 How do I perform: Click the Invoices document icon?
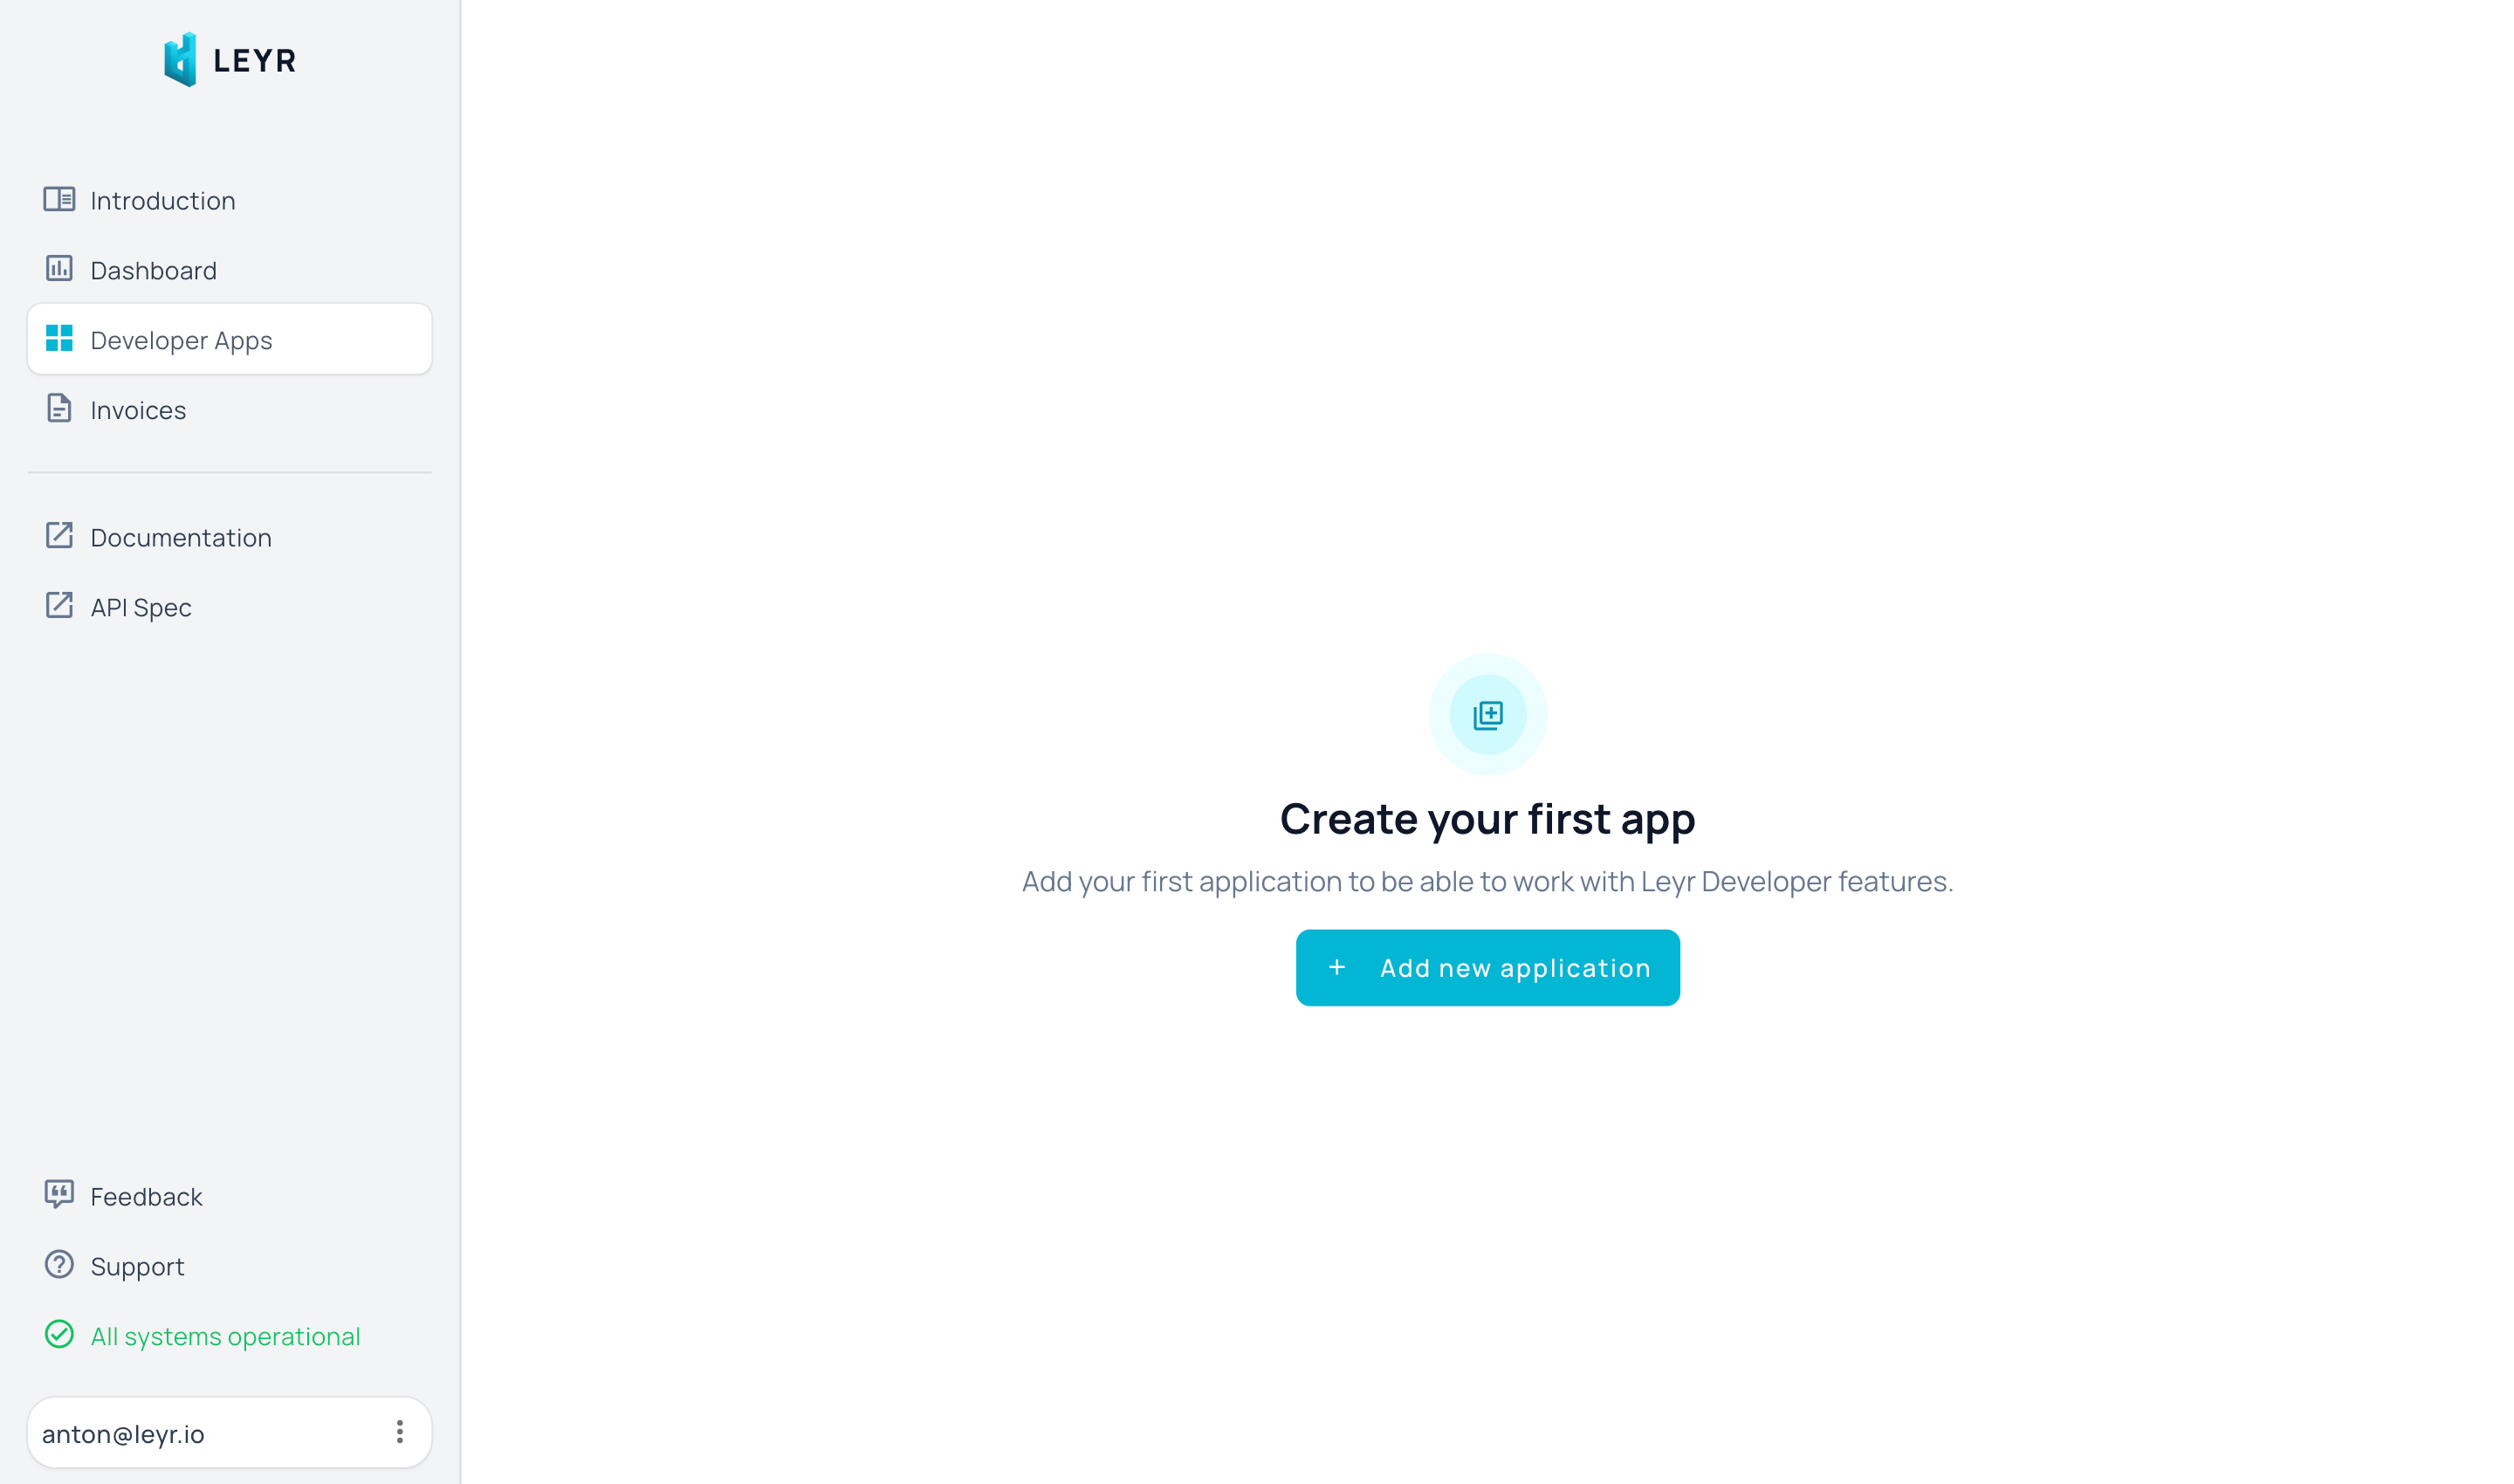click(58, 409)
